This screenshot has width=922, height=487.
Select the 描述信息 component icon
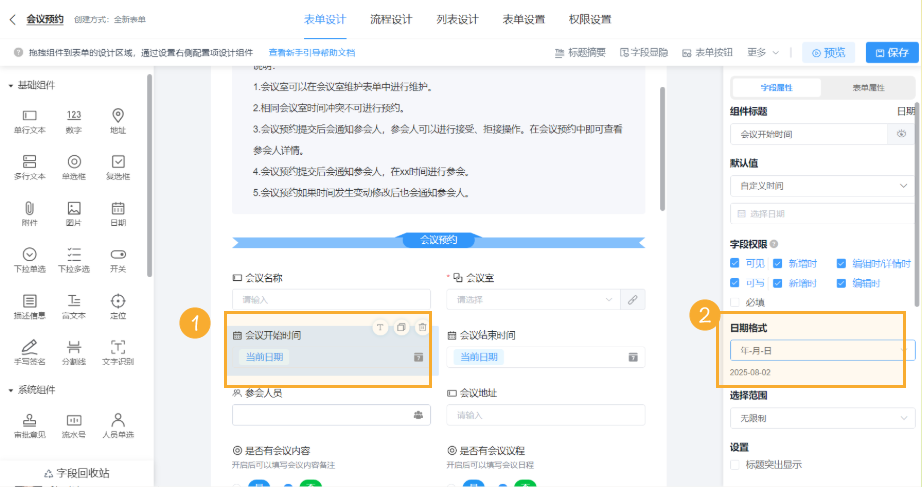(29, 301)
